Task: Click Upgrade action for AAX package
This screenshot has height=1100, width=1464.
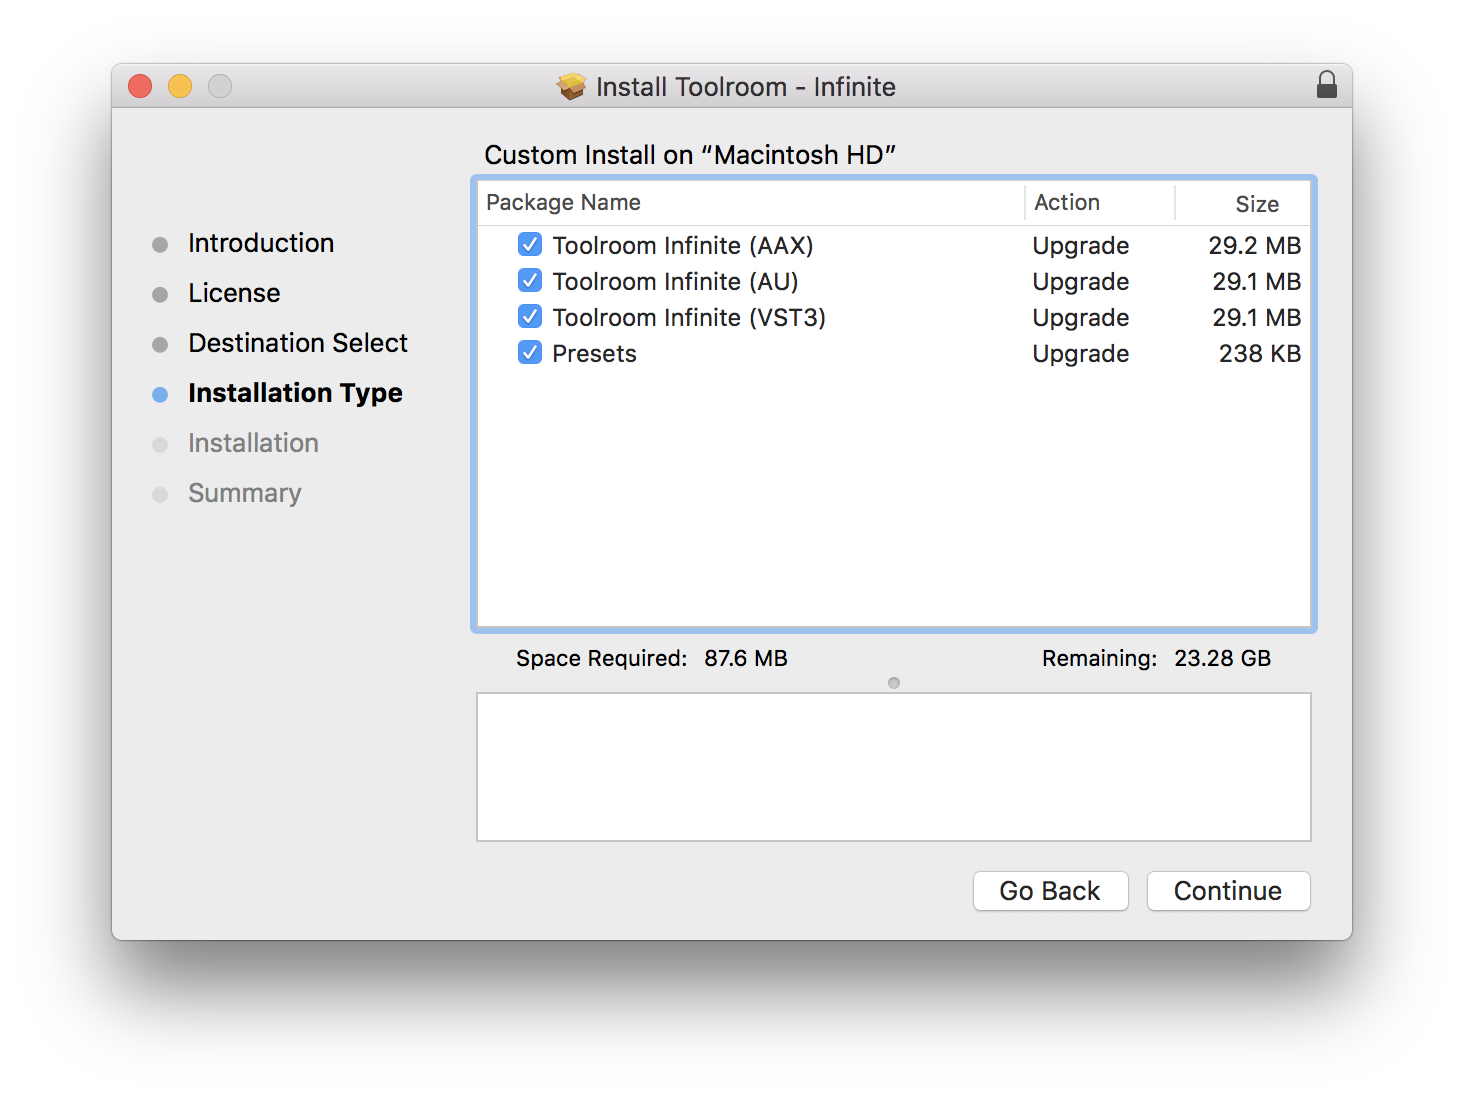Action: pyautogui.click(x=1080, y=246)
